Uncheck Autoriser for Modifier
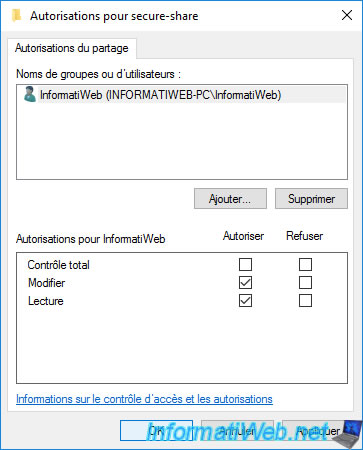This screenshot has height=450, width=363. 246,282
